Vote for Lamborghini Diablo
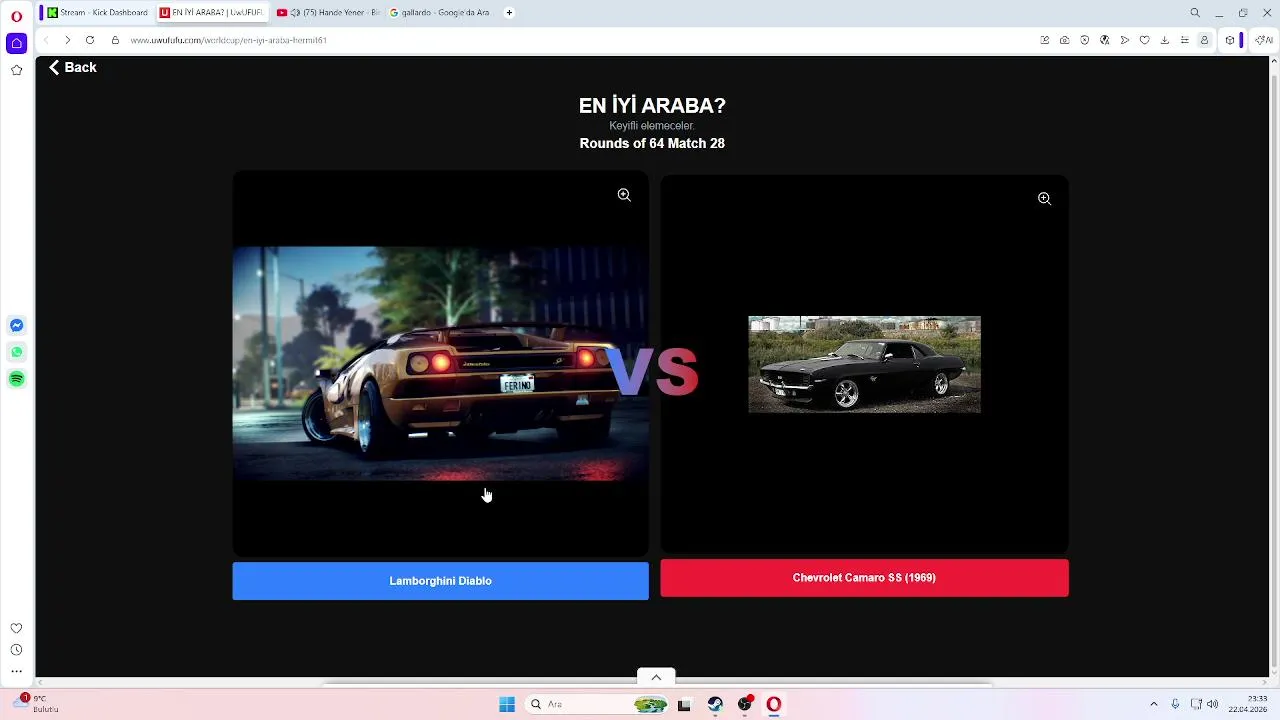 click(440, 581)
